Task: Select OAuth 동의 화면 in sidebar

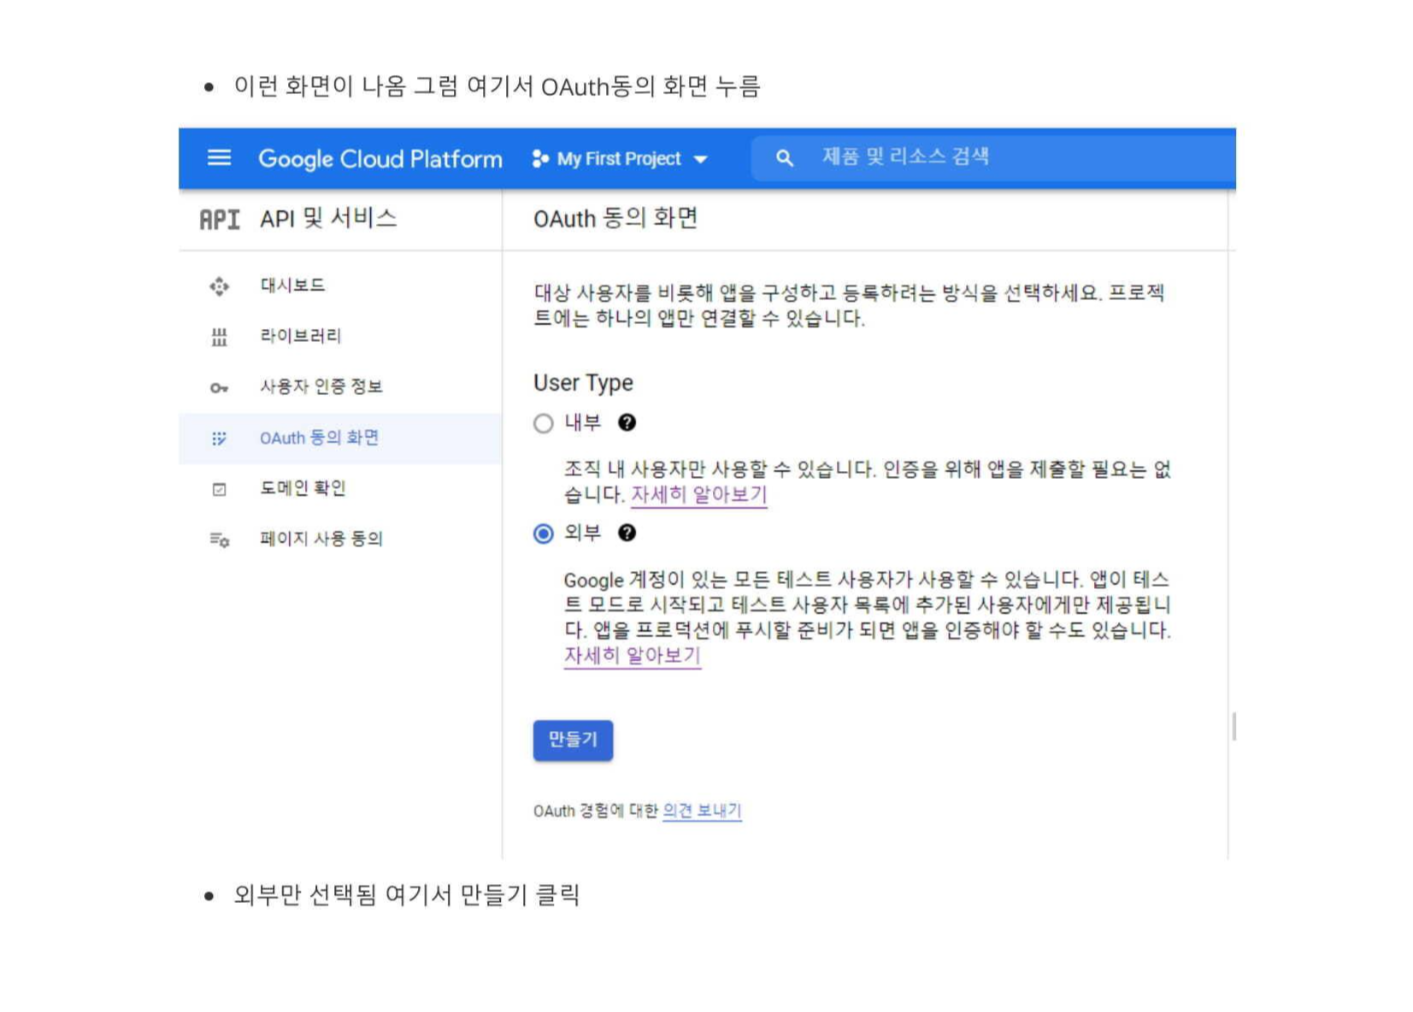Action: pos(340,438)
